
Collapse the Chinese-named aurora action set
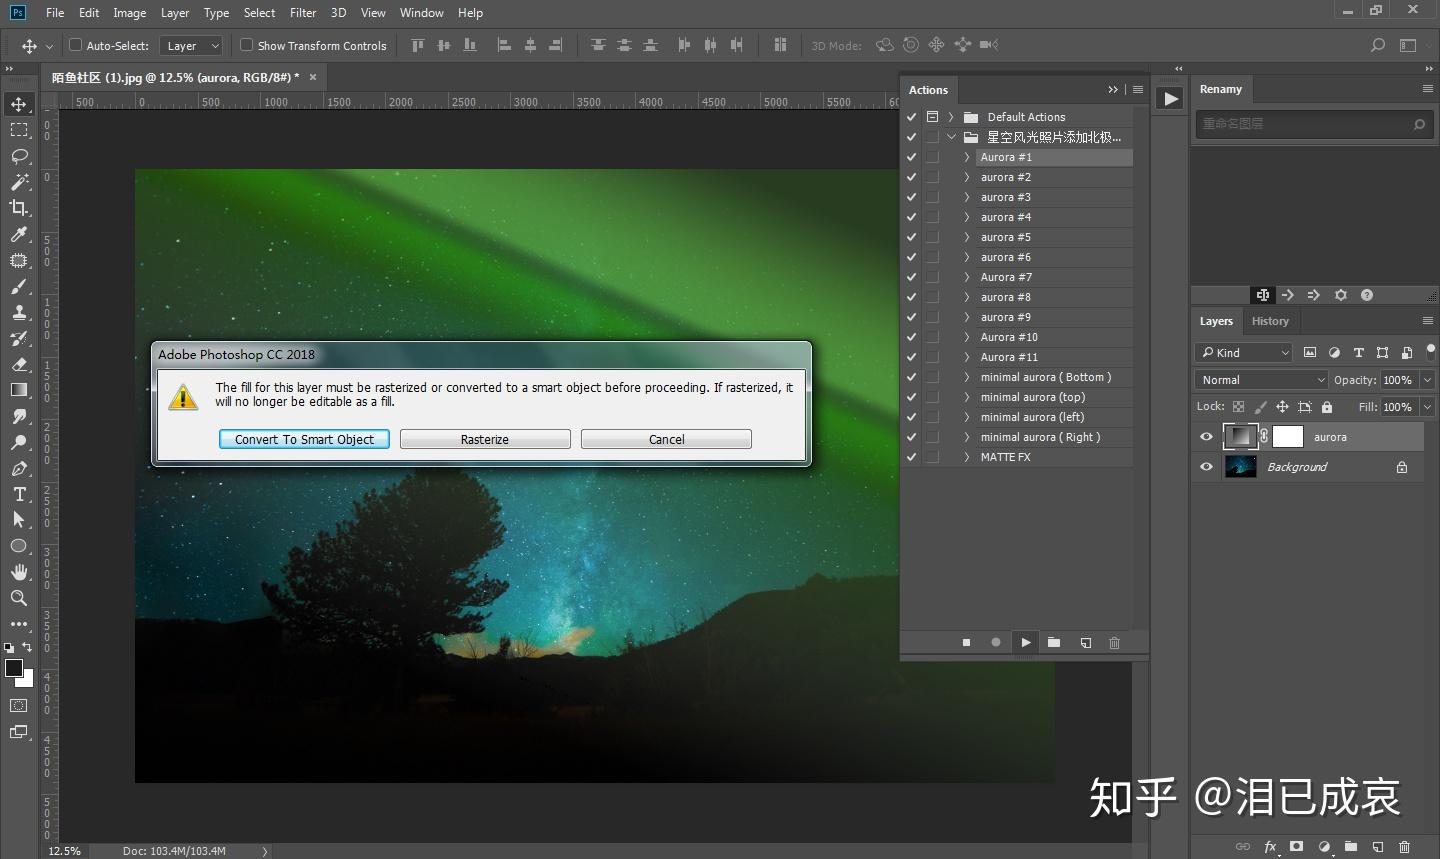pos(951,137)
